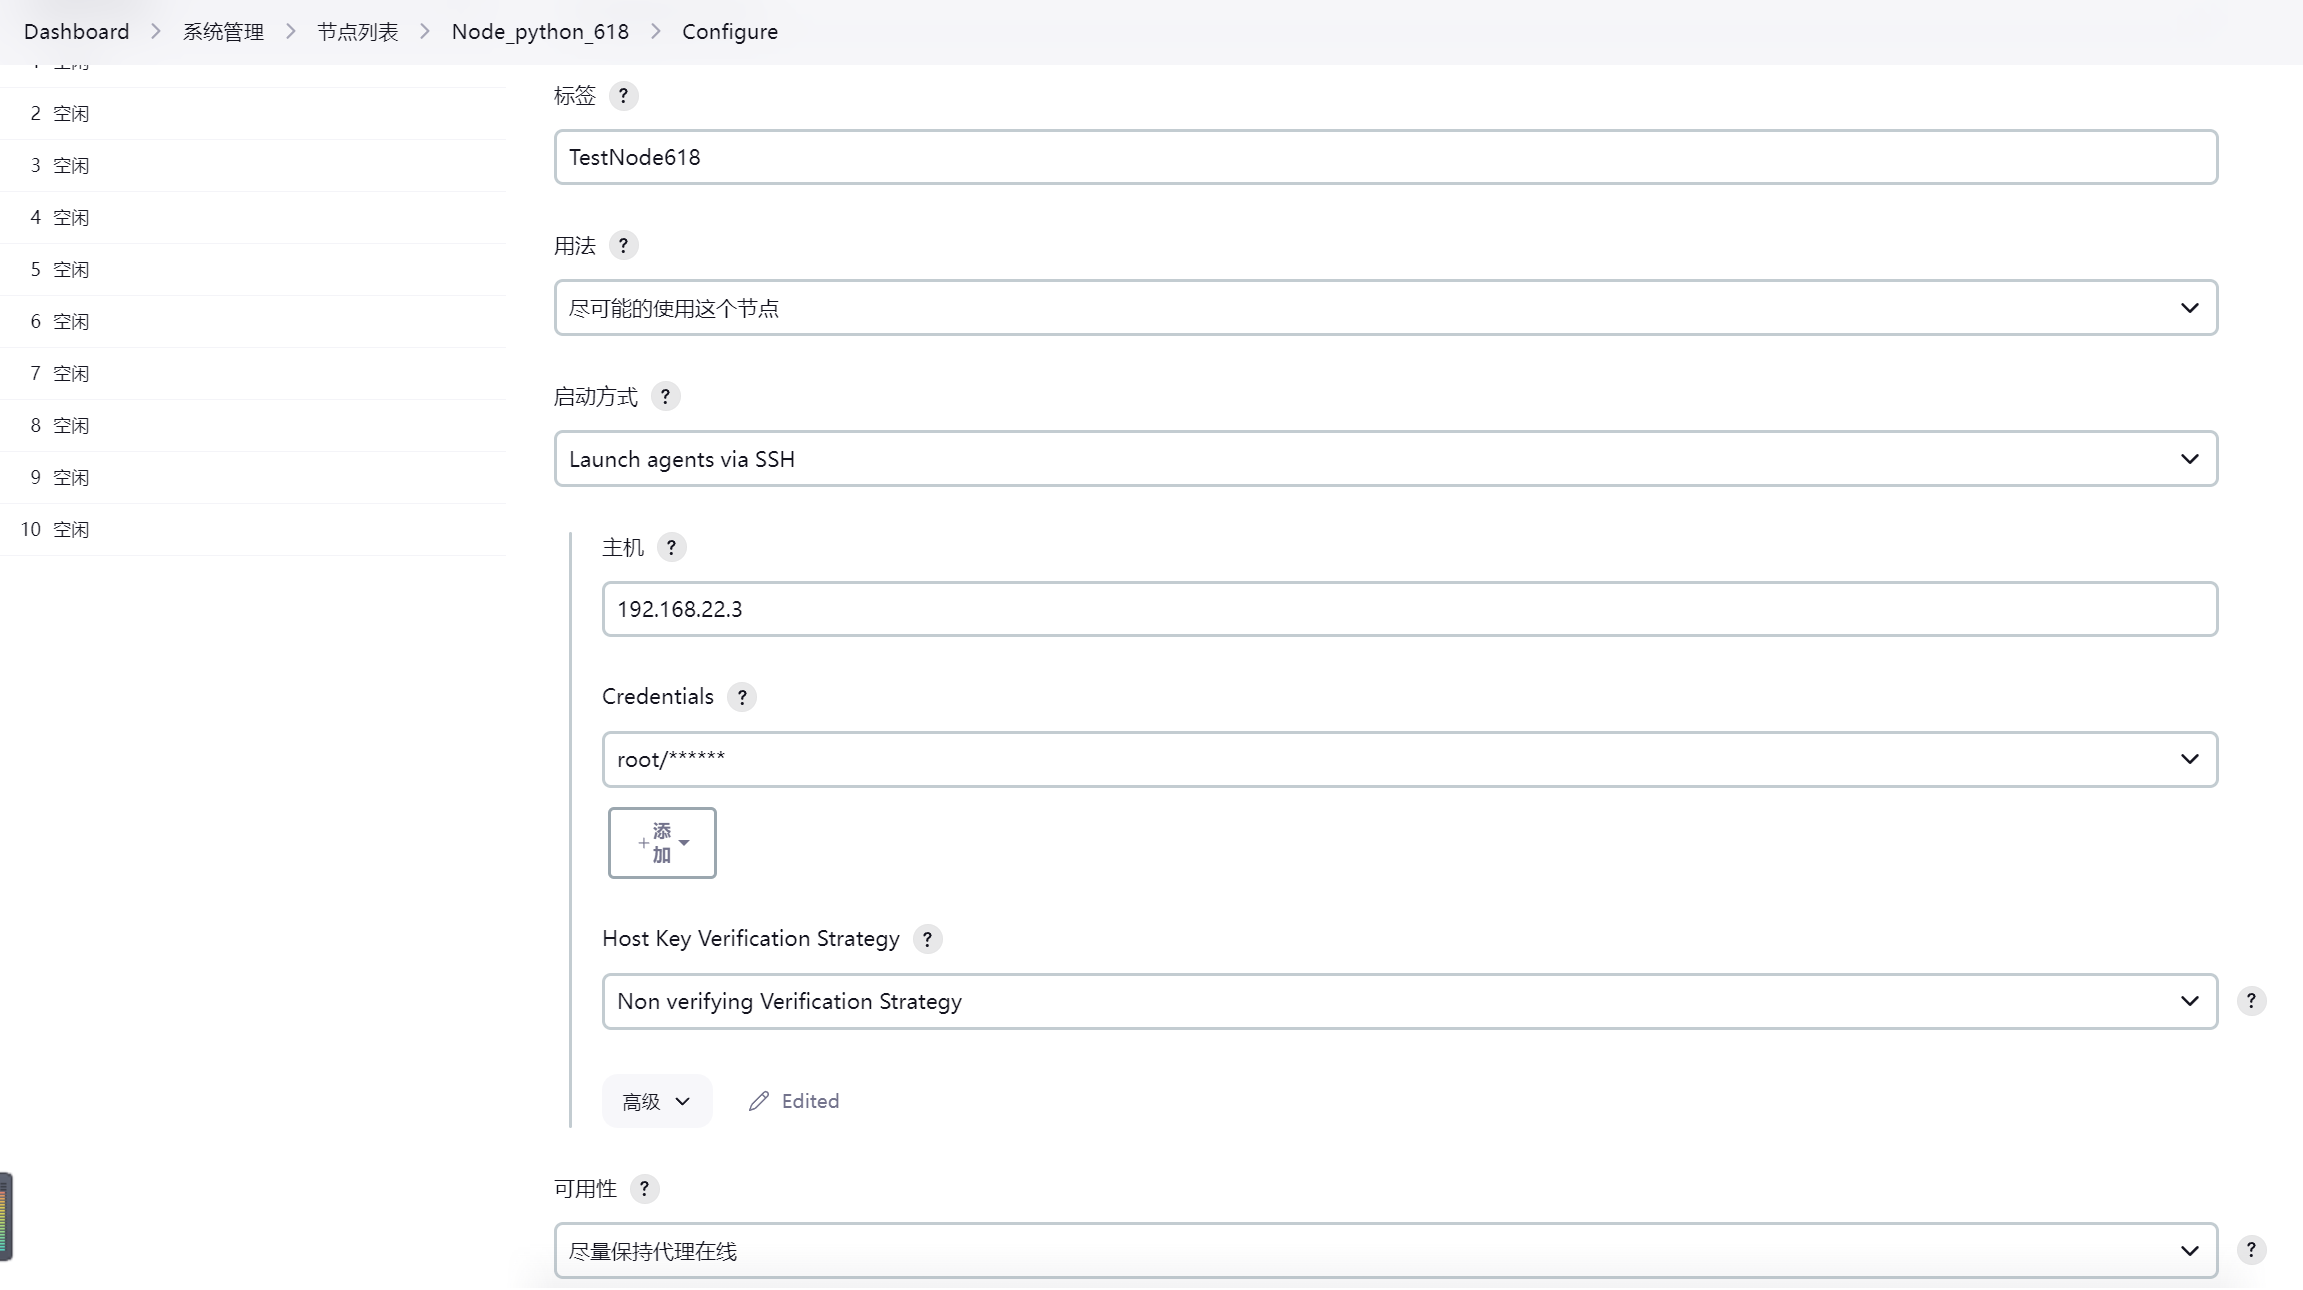
Task: Go to Dashboard breadcrumb
Action: pos(76,32)
